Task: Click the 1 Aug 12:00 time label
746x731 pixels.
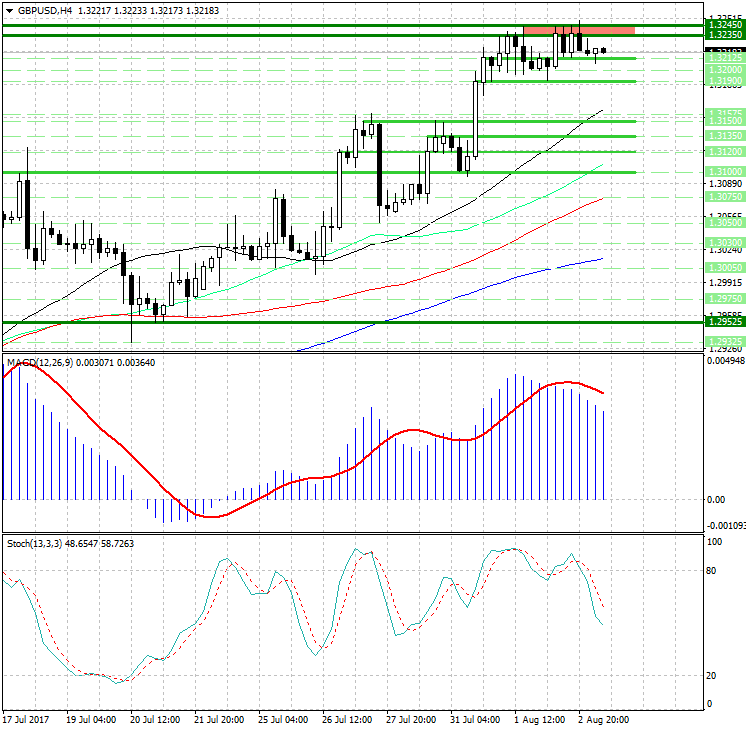Action: click(x=539, y=719)
